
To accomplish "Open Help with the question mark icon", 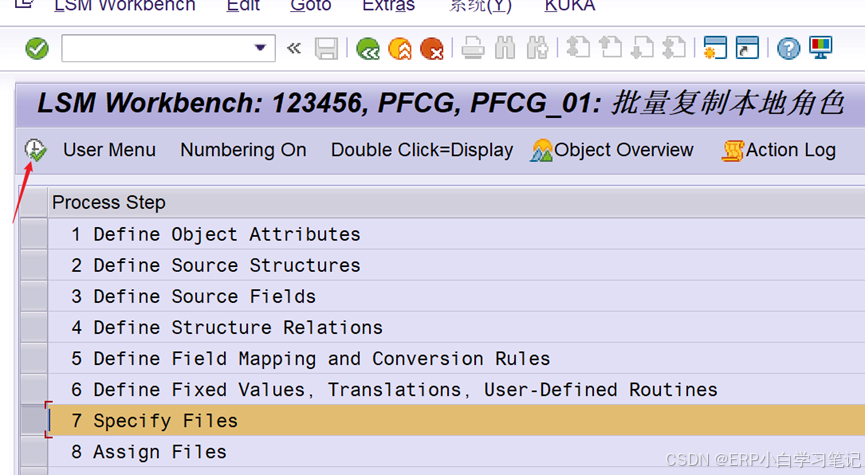I will (x=789, y=49).
